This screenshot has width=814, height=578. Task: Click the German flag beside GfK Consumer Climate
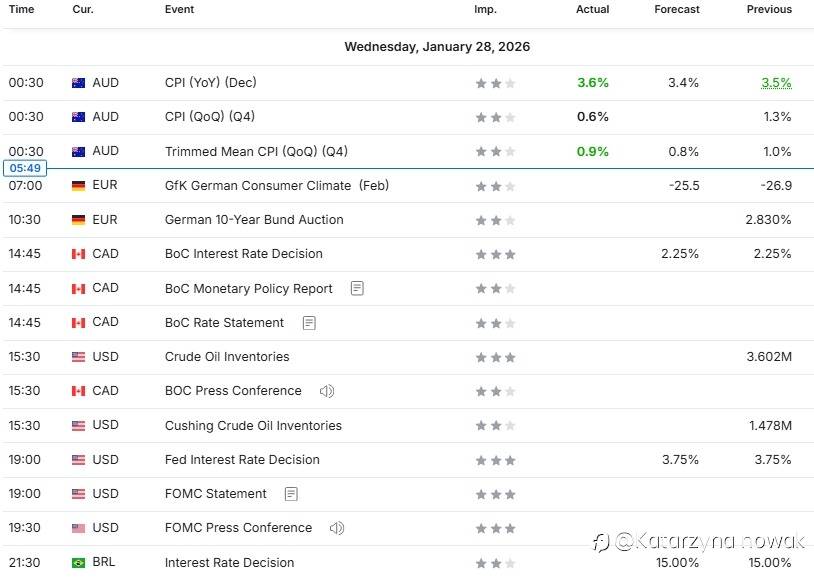pyautogui.click(x=78, y=186)
